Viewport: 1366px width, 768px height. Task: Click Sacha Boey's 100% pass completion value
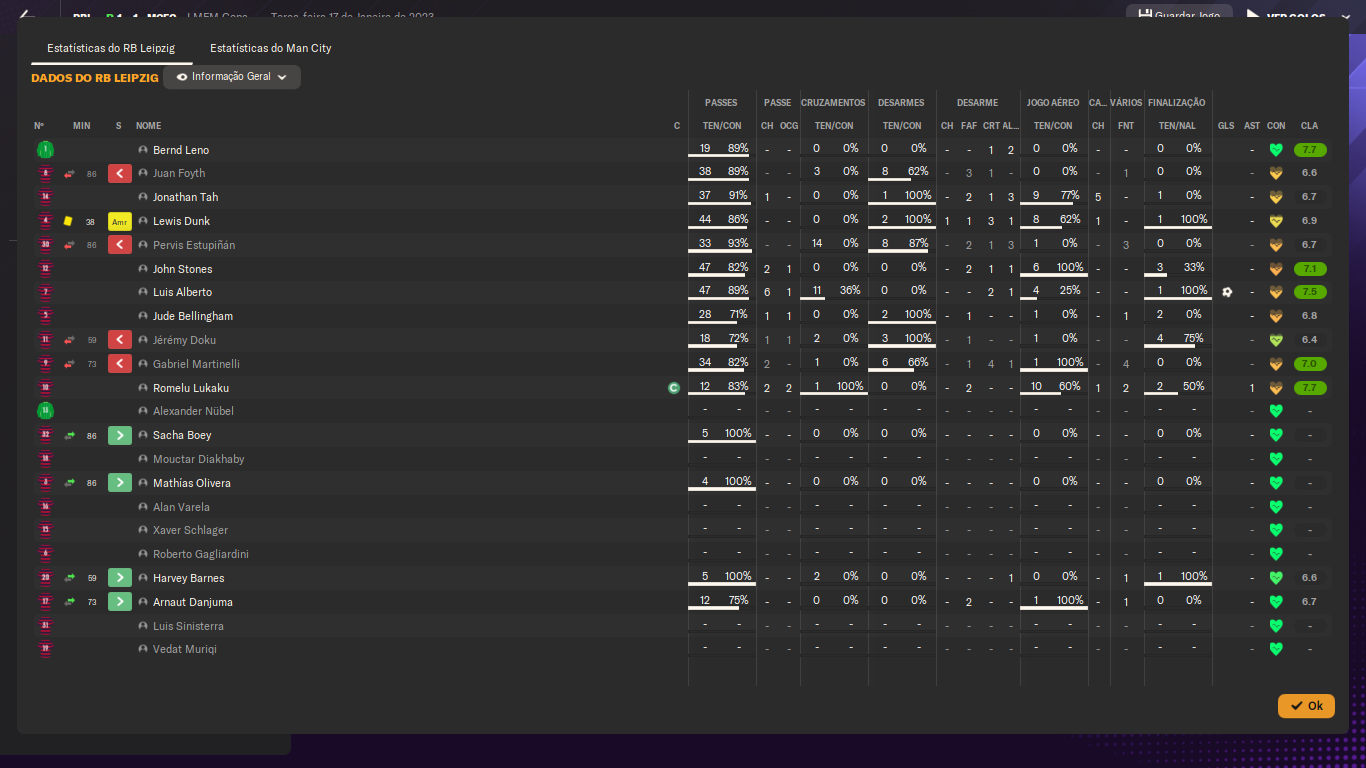pyautogui.click(x=738, y=433)
